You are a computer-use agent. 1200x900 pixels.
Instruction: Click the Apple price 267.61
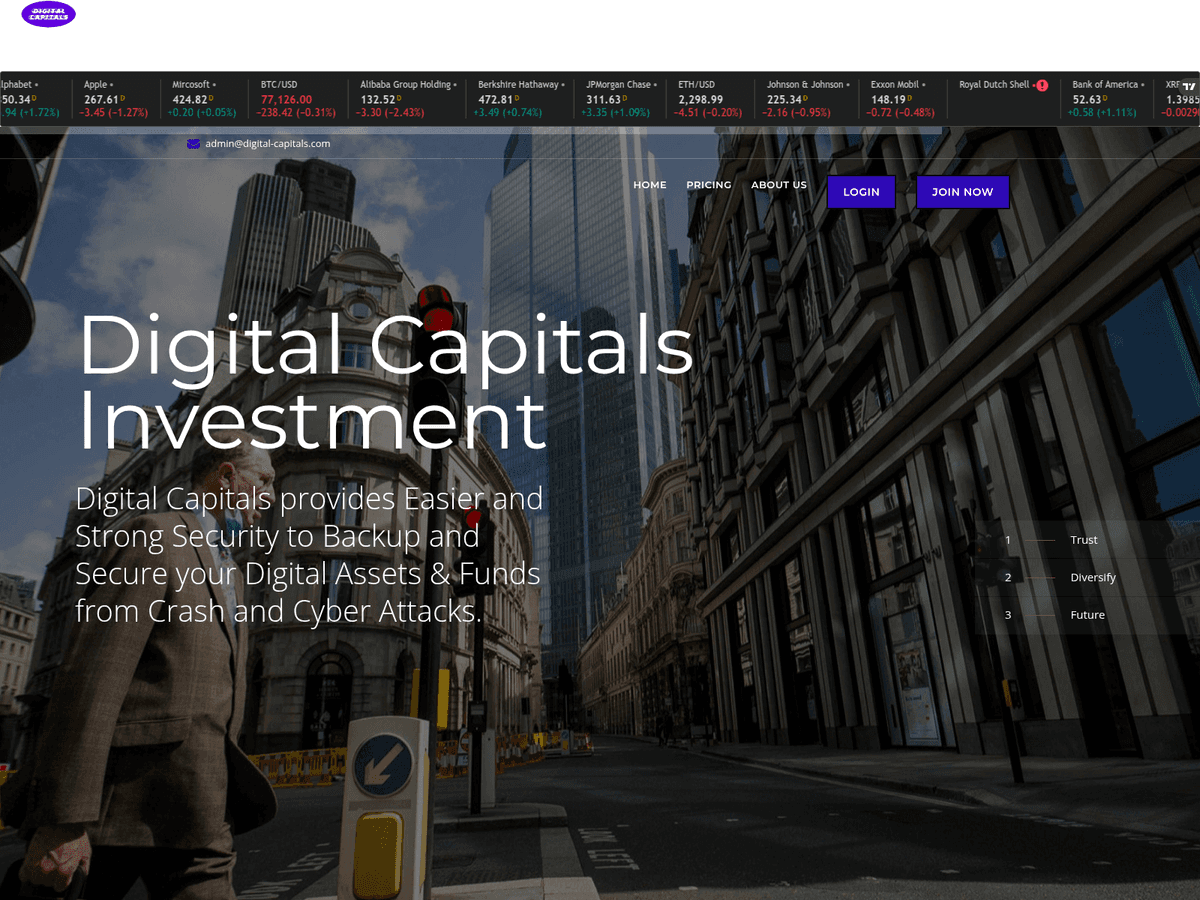click(x=102, y=100)
